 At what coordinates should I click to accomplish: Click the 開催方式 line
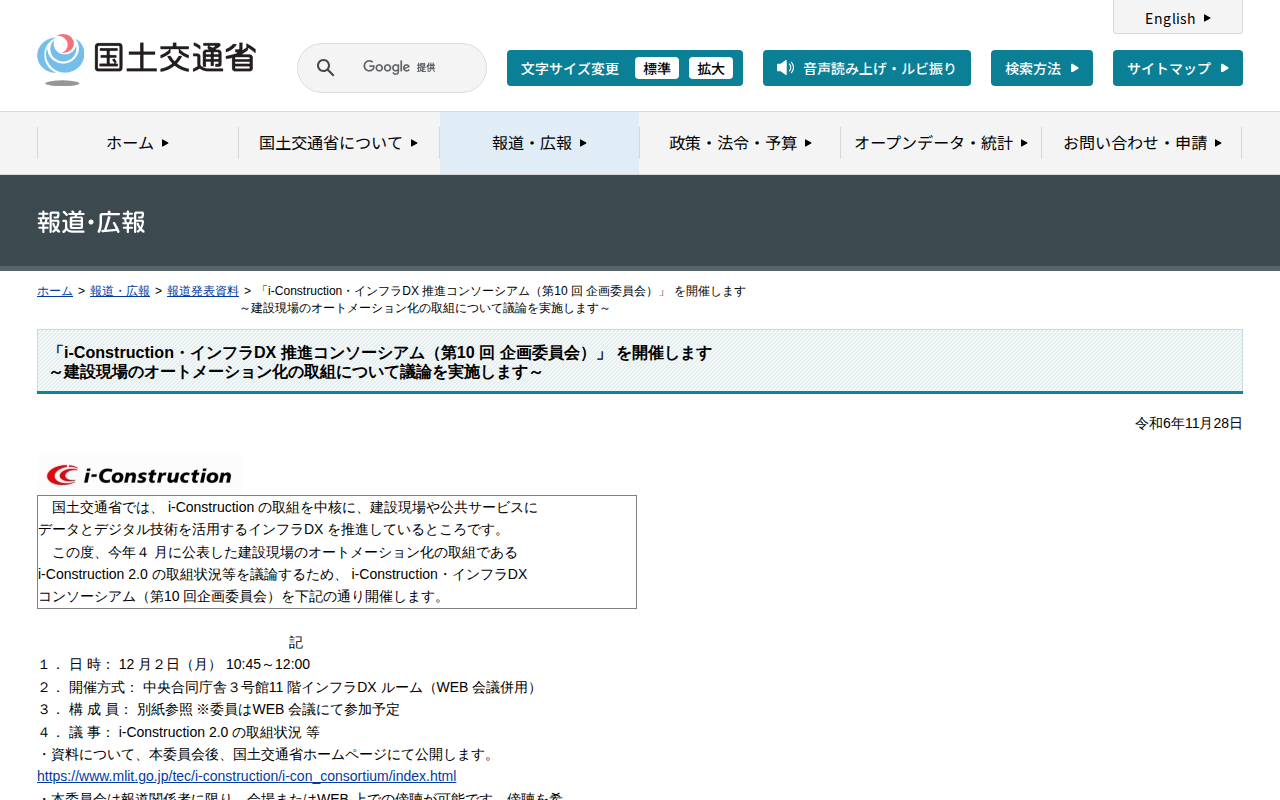pos(289,688)
